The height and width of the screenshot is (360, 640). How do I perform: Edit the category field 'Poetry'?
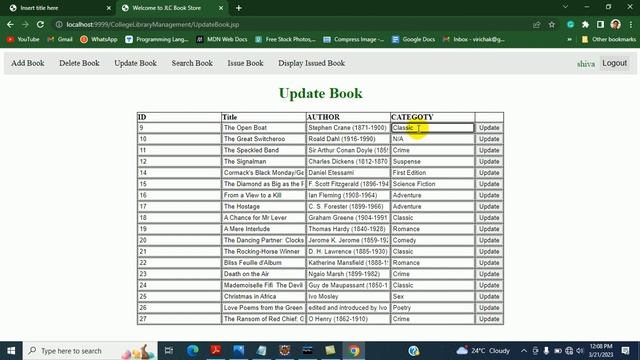(x=433, y=308)
